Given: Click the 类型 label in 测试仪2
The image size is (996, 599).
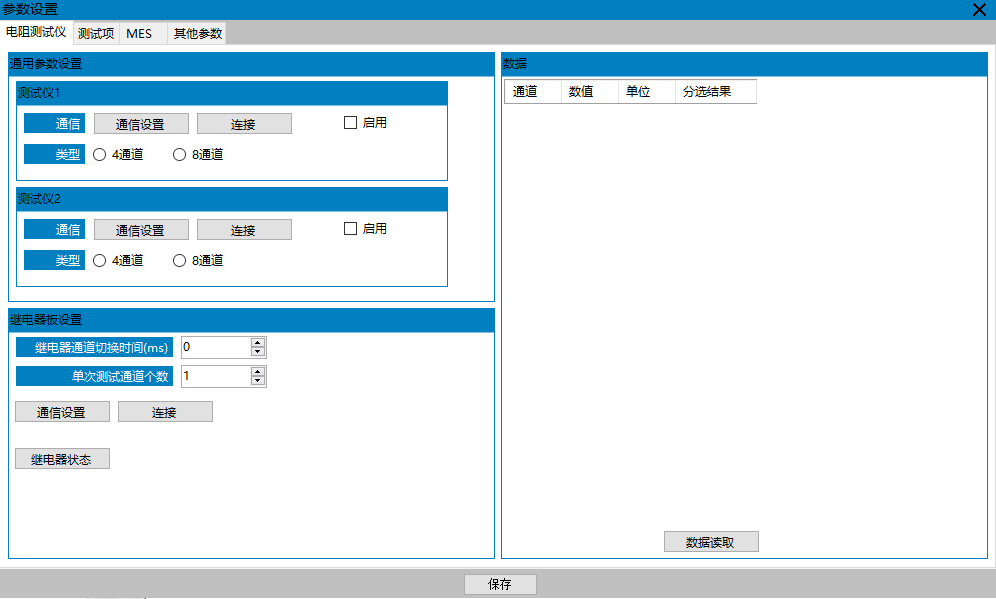Looking at the screenshot, I should (x=55, y=260).
